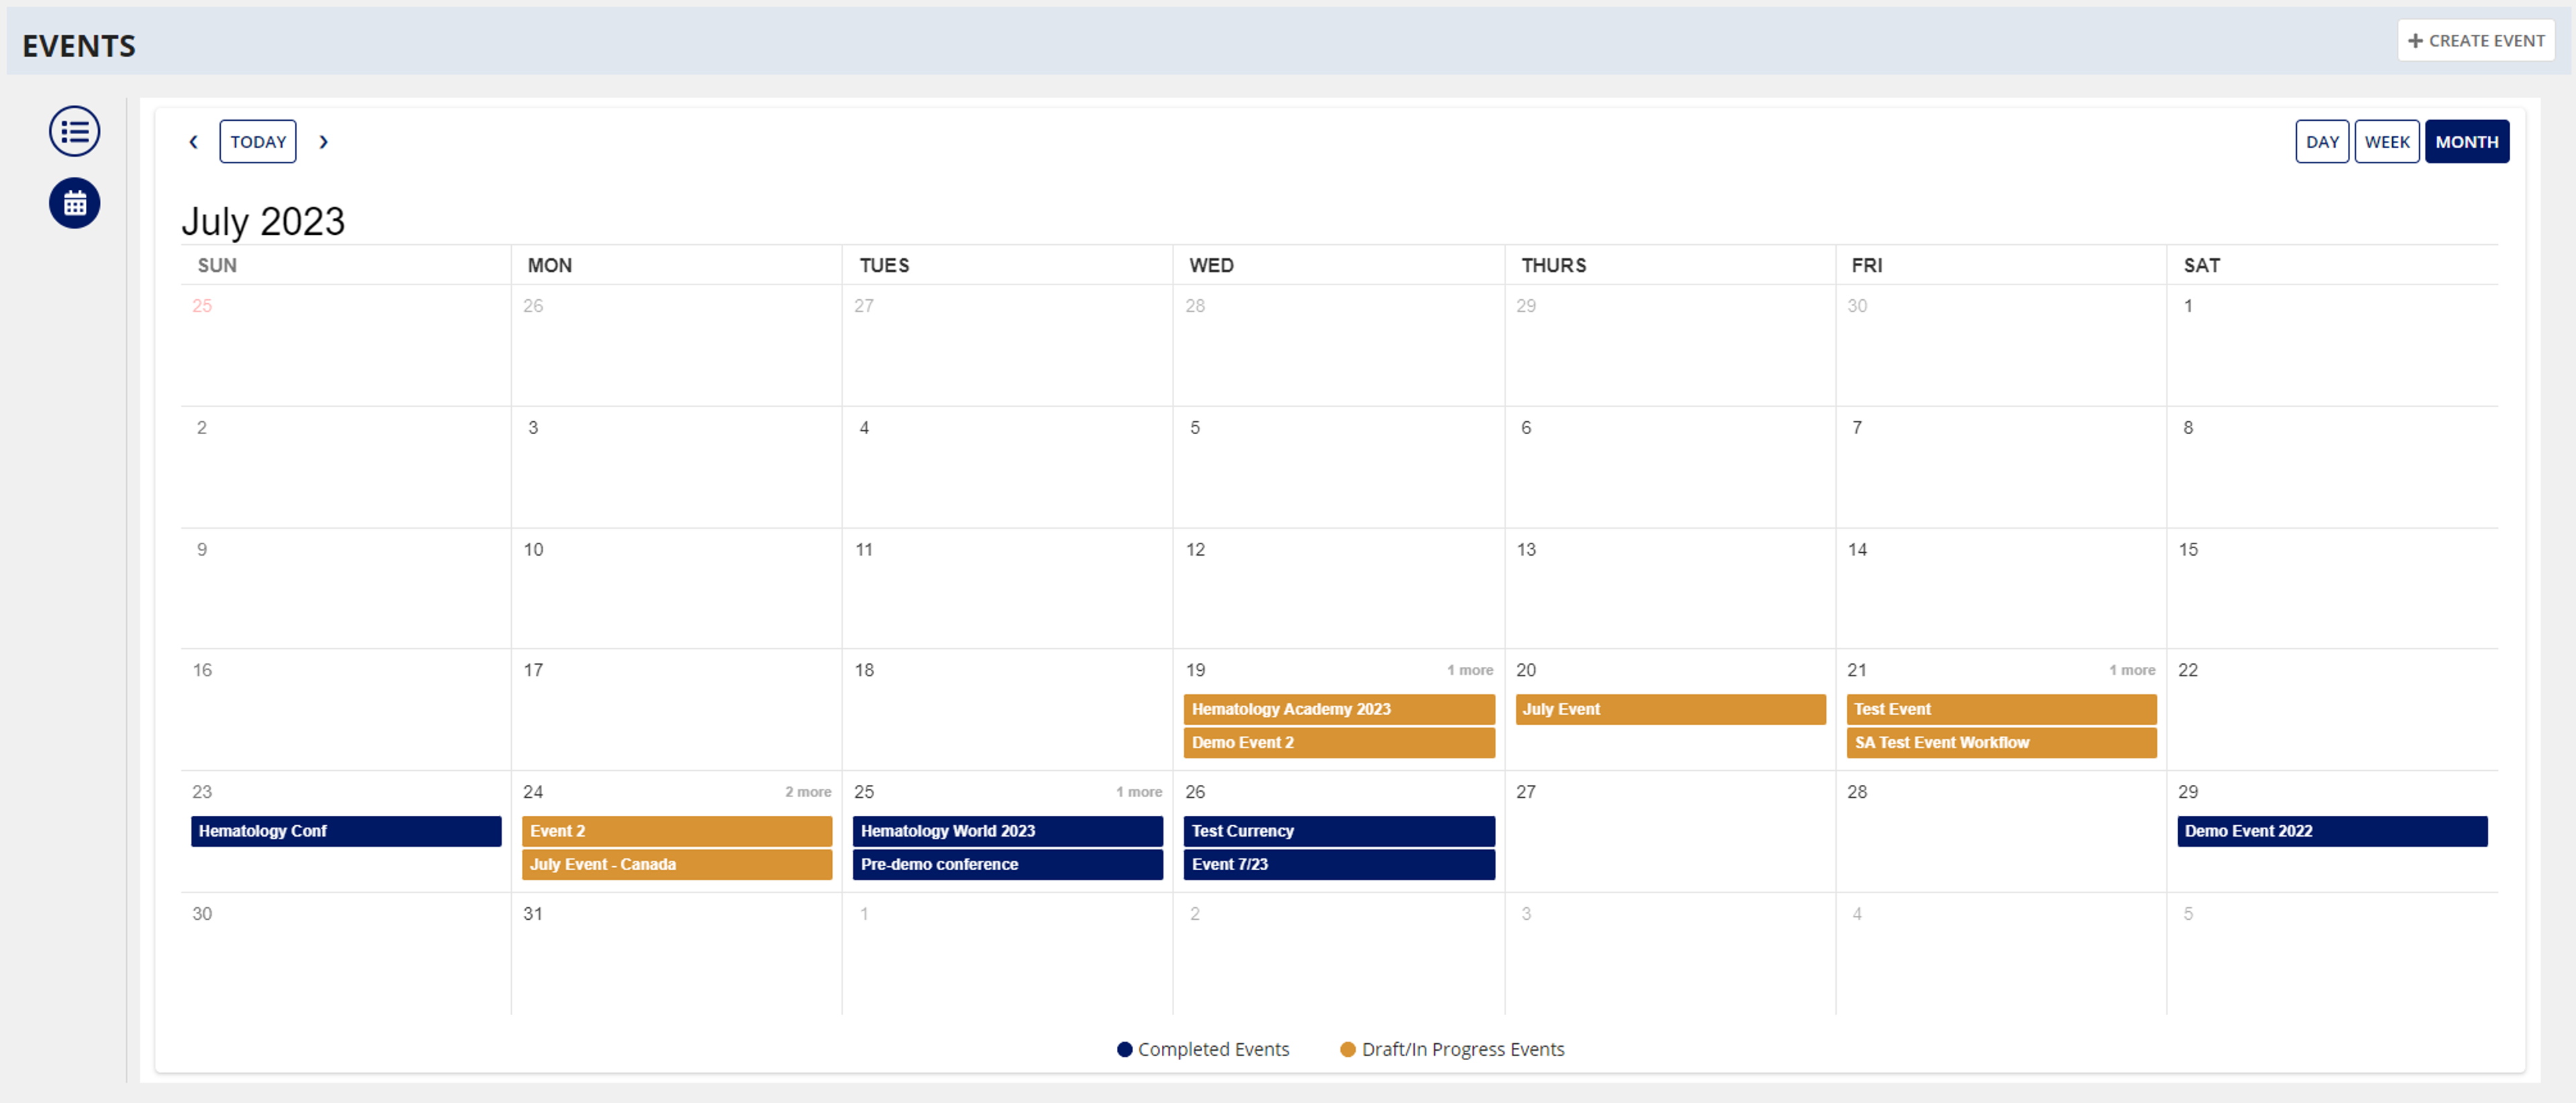Image resolution: width=2576 pixels, height=1103 pixels.
Task: Select July day number 28
Action: 1857,792
